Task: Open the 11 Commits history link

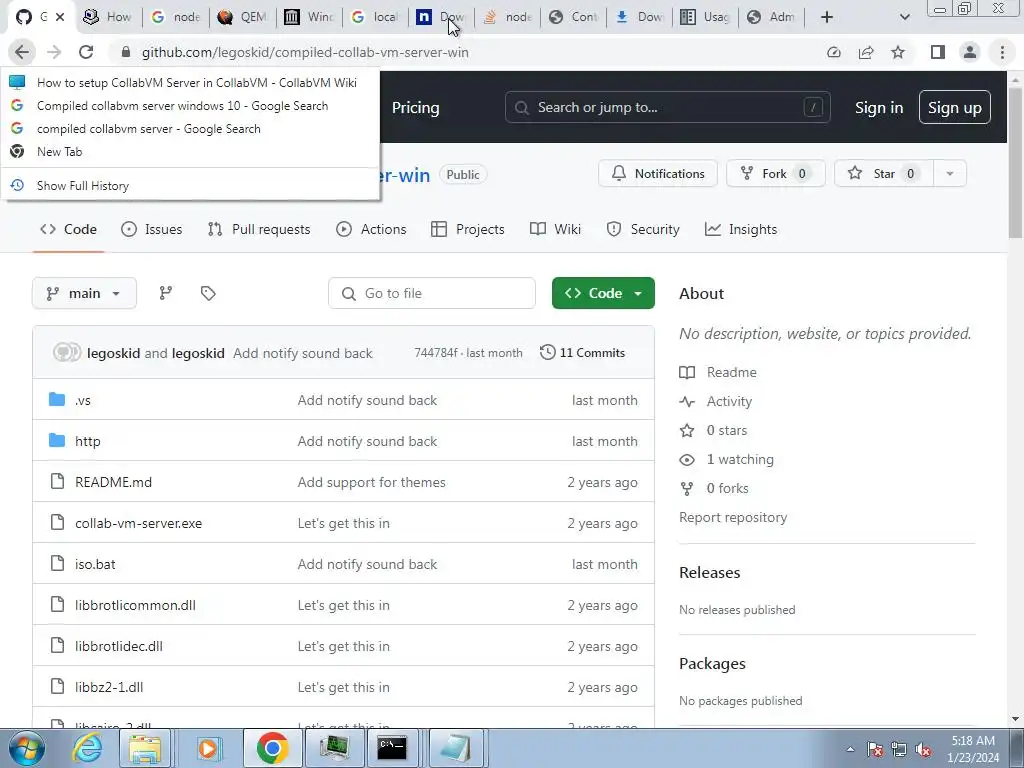Action: tap(583, 353)
